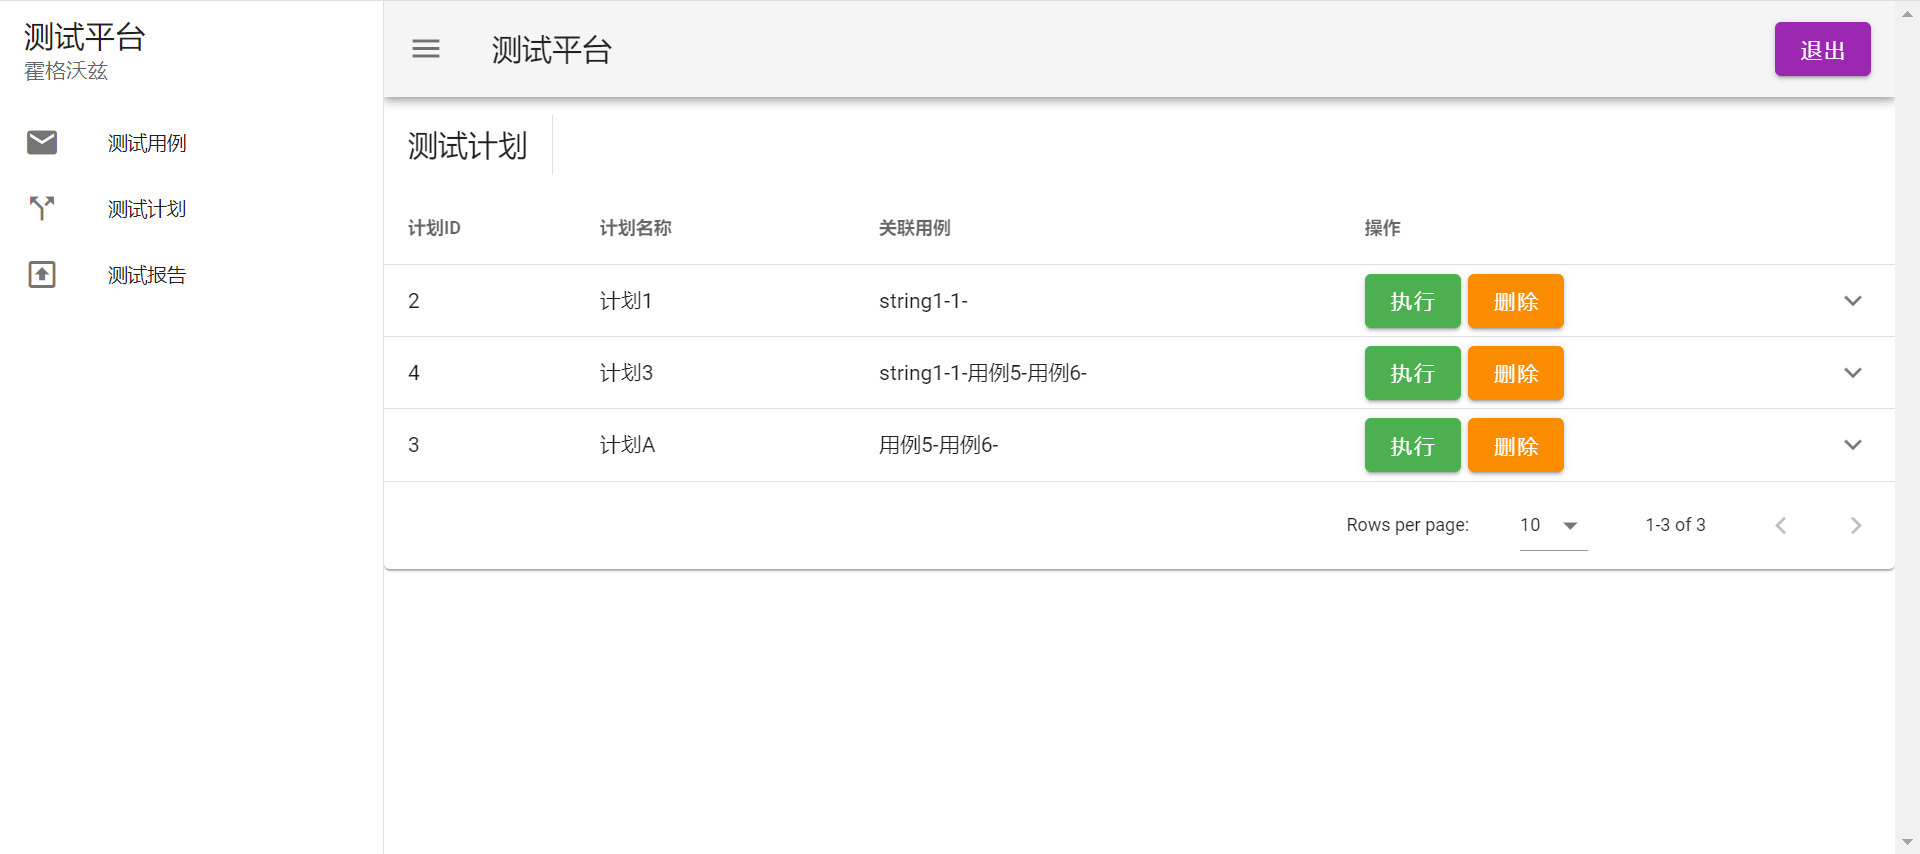1920x854 pixels.
Task: Click the scrollbar down arrow
Action: coord(1907,842)
